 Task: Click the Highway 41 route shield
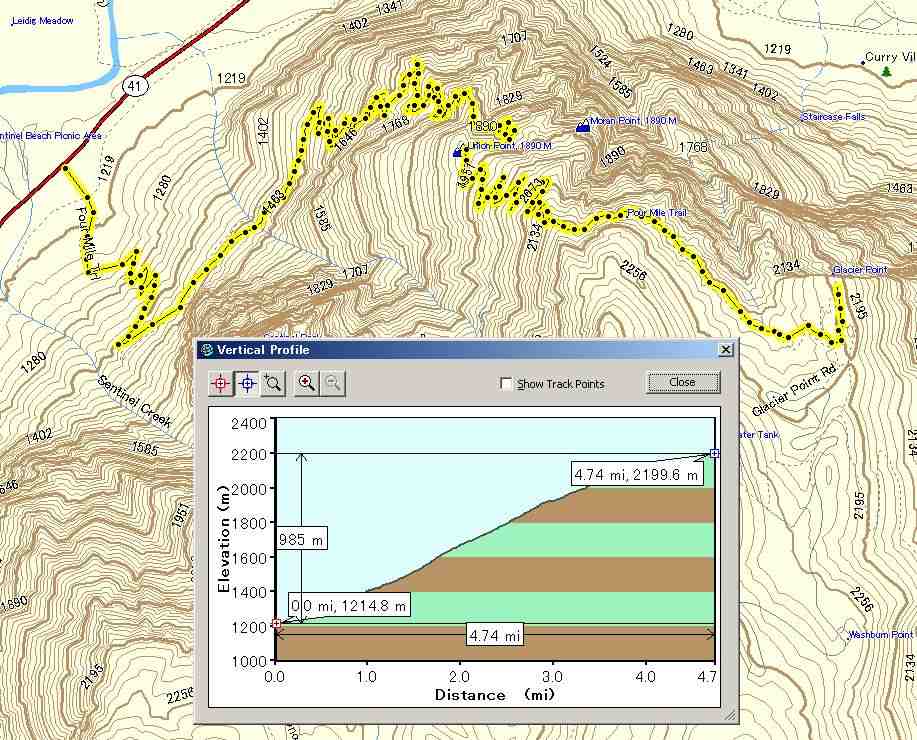[x=132, y=88]
